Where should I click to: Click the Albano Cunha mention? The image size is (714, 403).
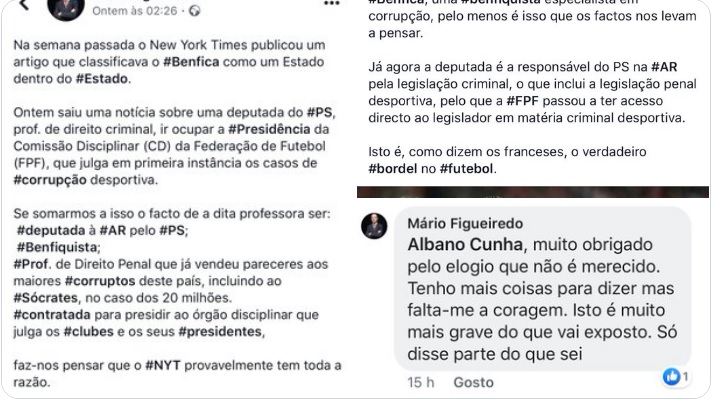click(465, 245)
